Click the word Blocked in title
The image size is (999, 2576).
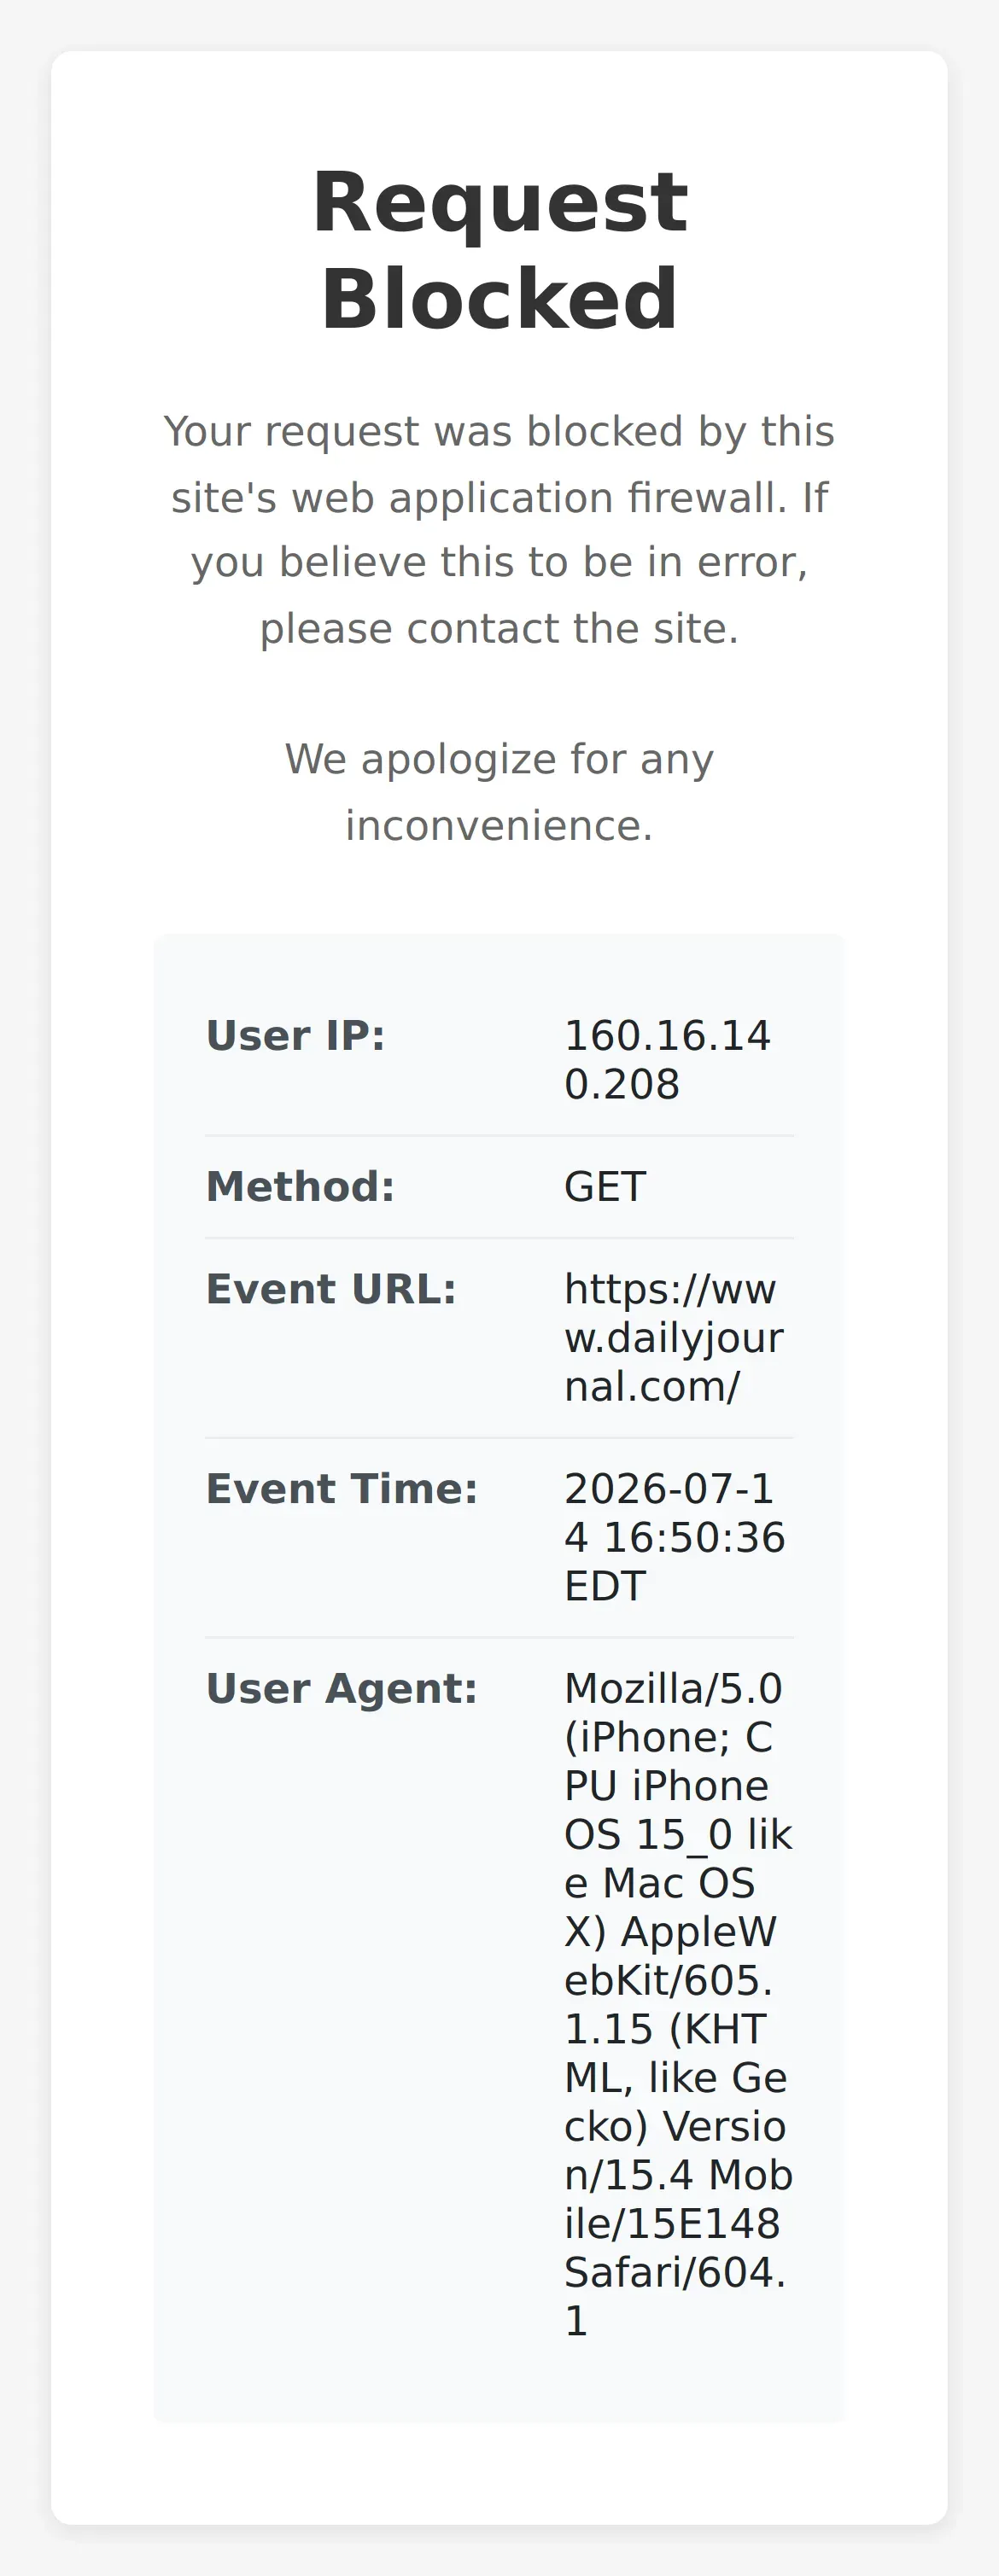coord(499,298)
